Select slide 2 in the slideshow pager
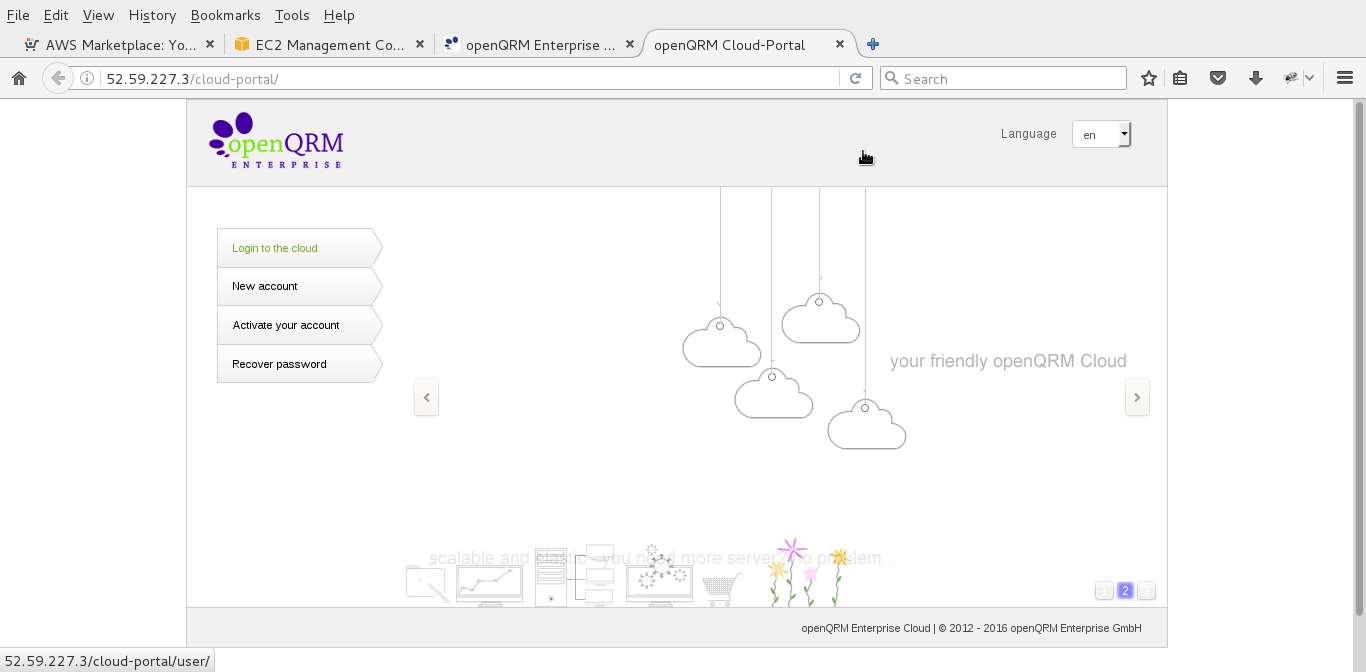This screenshot has height=672, width=1366. click(1125, 591)
